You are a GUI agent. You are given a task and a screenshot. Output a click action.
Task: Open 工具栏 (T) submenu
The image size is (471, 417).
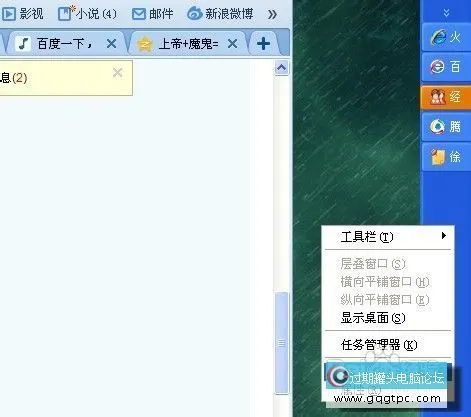point(388,237)
